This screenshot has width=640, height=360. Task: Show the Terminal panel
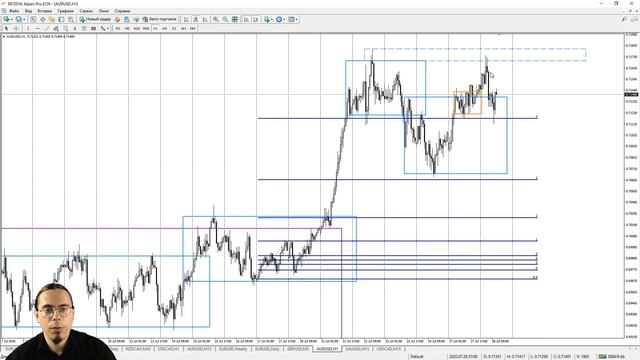tap(61, 19)
